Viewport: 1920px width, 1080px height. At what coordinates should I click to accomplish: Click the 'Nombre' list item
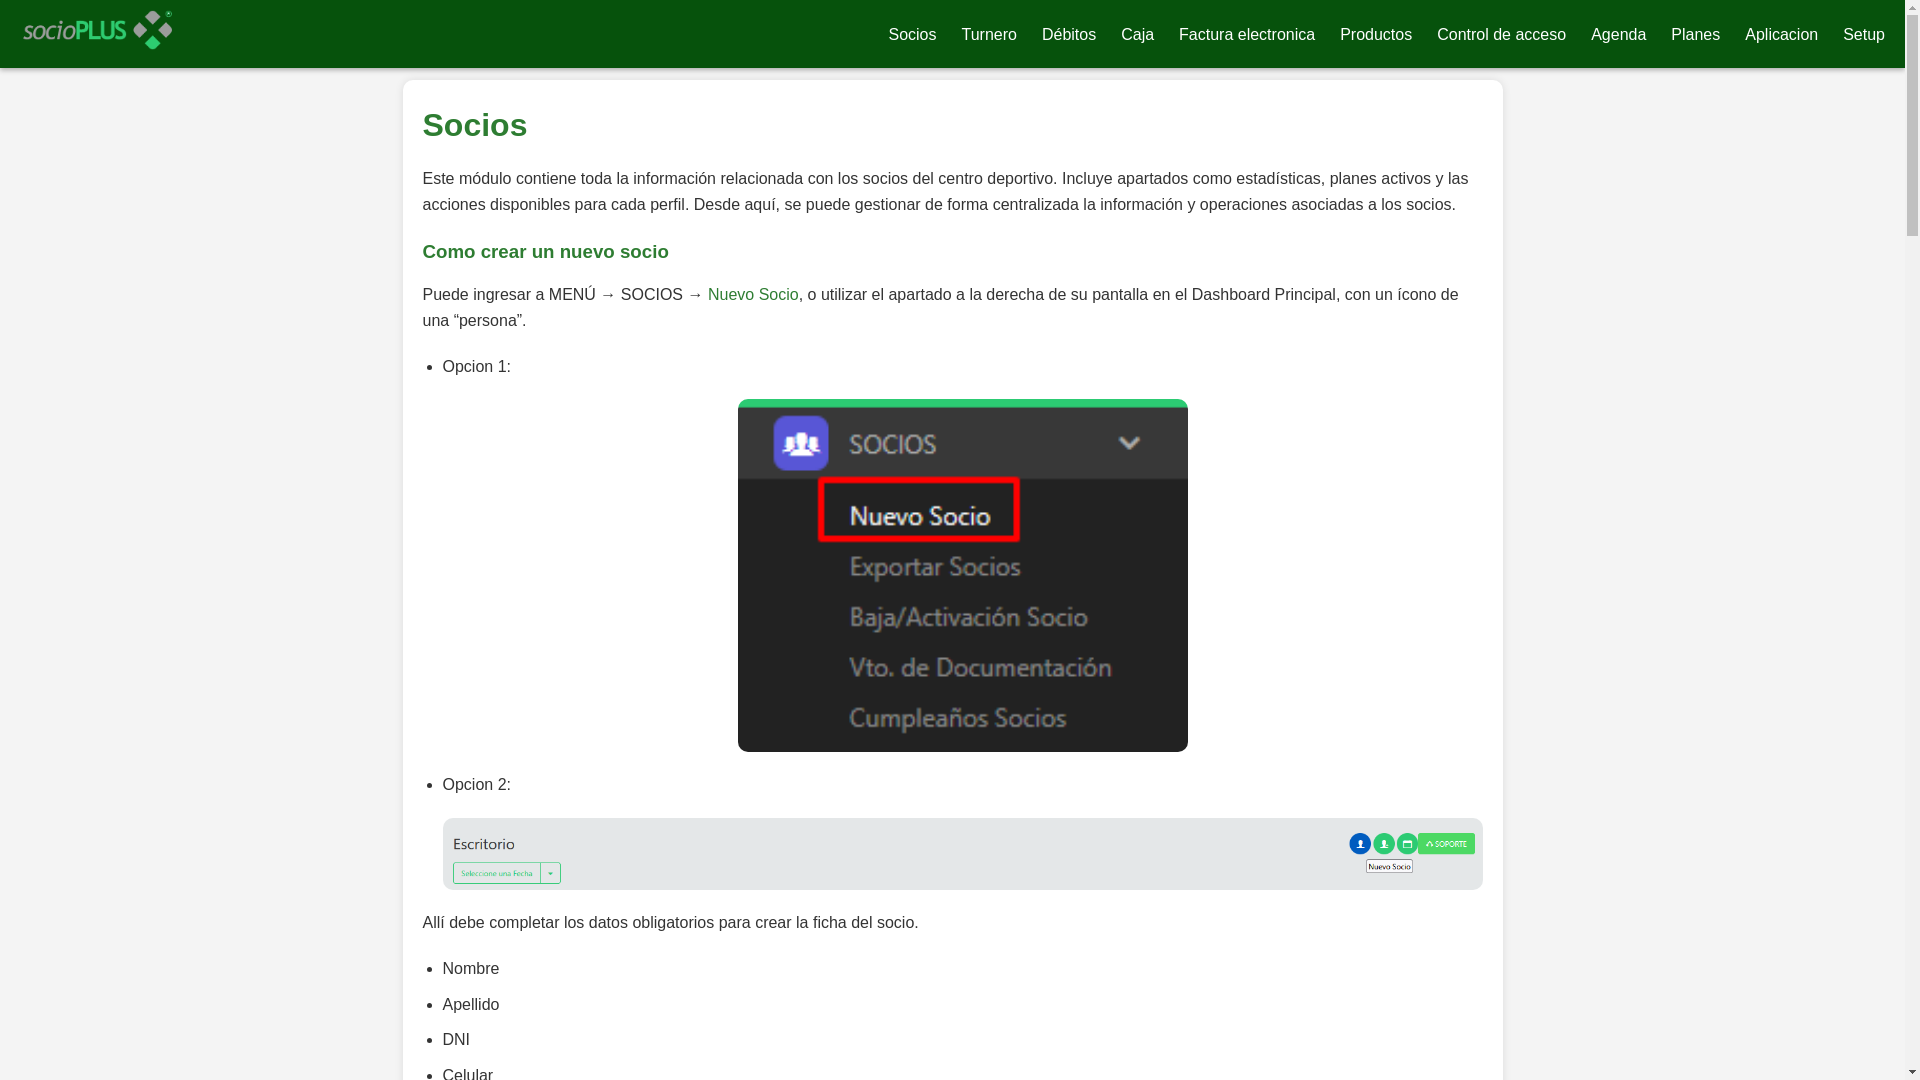pyautogui.click(x=470, y=969)
